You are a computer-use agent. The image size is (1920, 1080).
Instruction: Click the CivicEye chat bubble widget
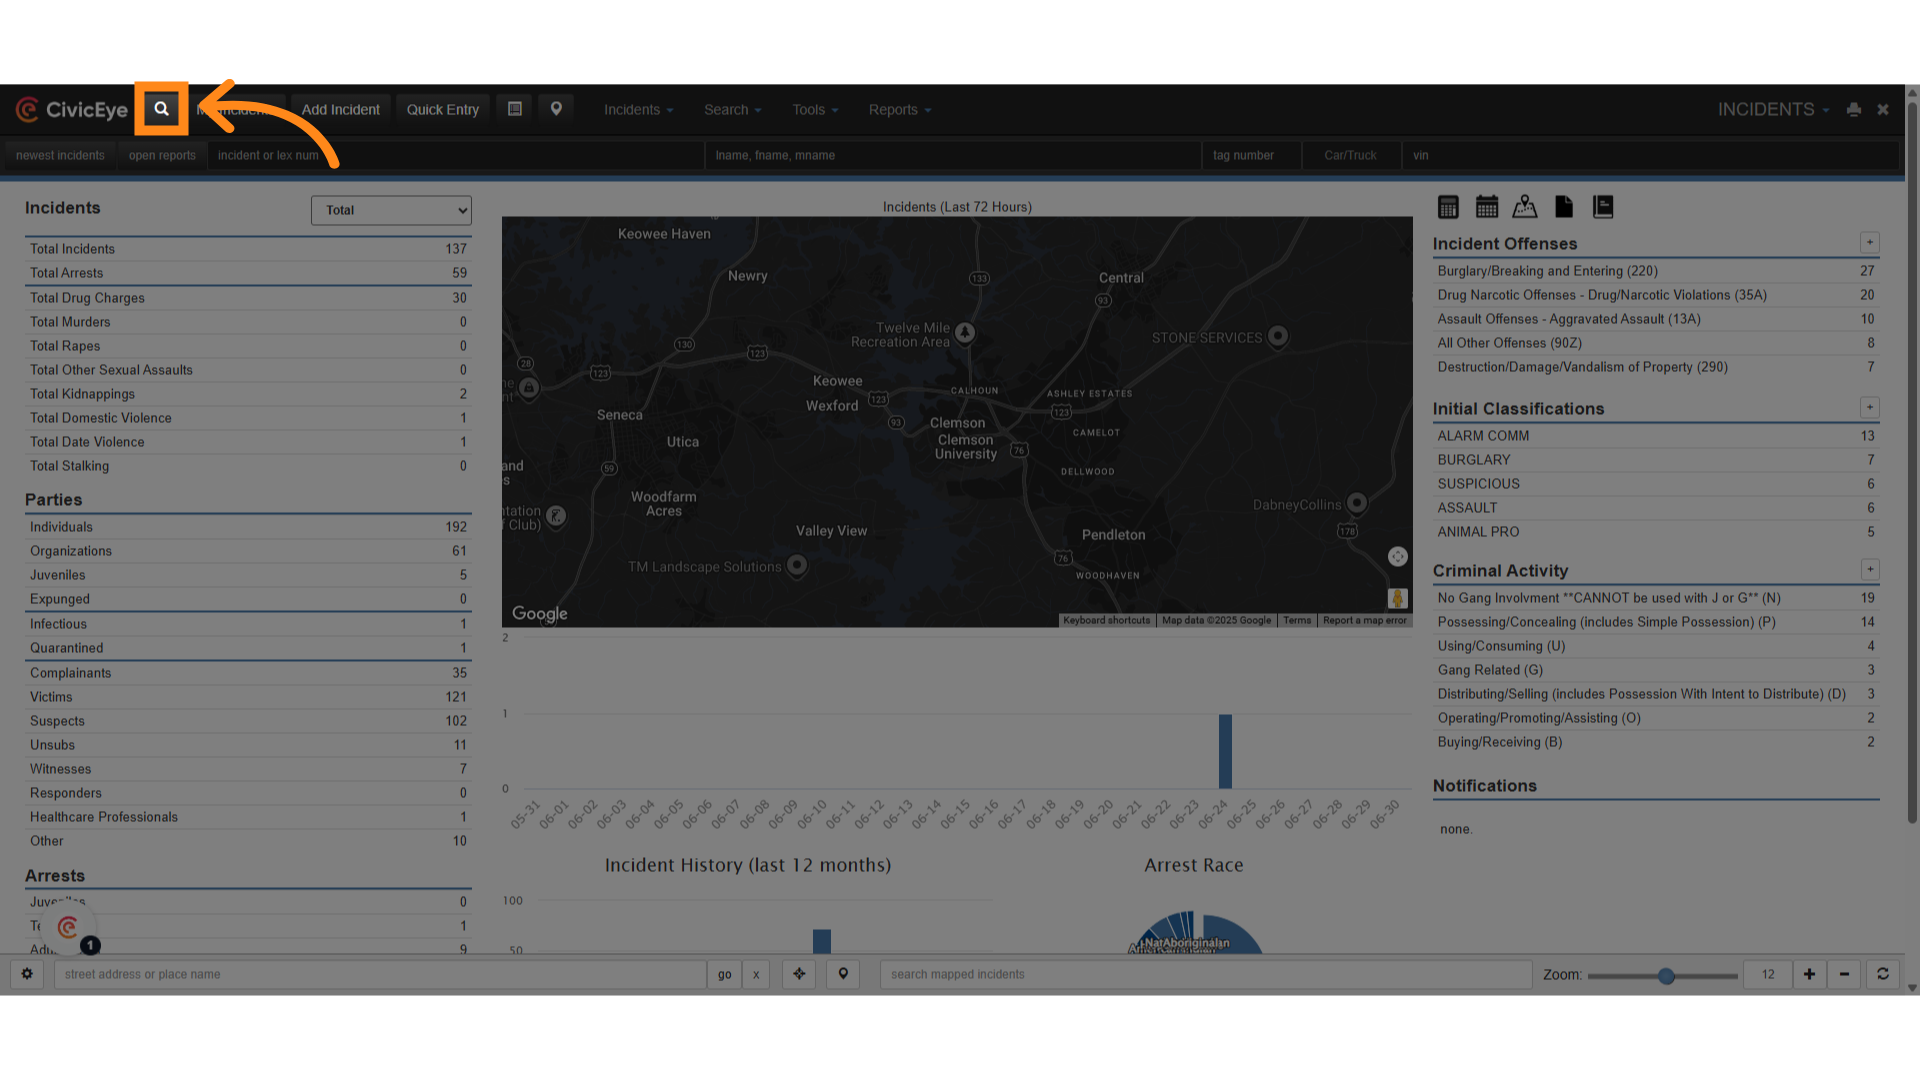click(x=68, y=927)
